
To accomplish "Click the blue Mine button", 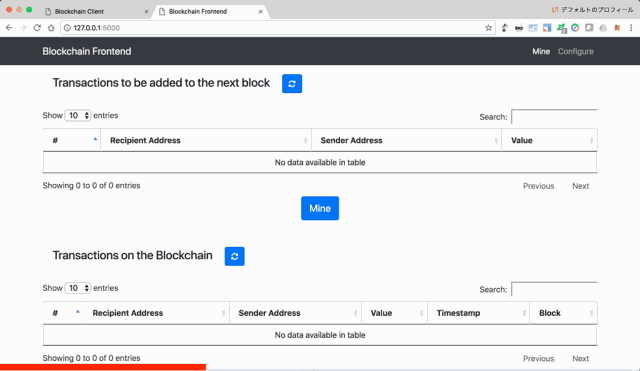I will click(320, 208).
